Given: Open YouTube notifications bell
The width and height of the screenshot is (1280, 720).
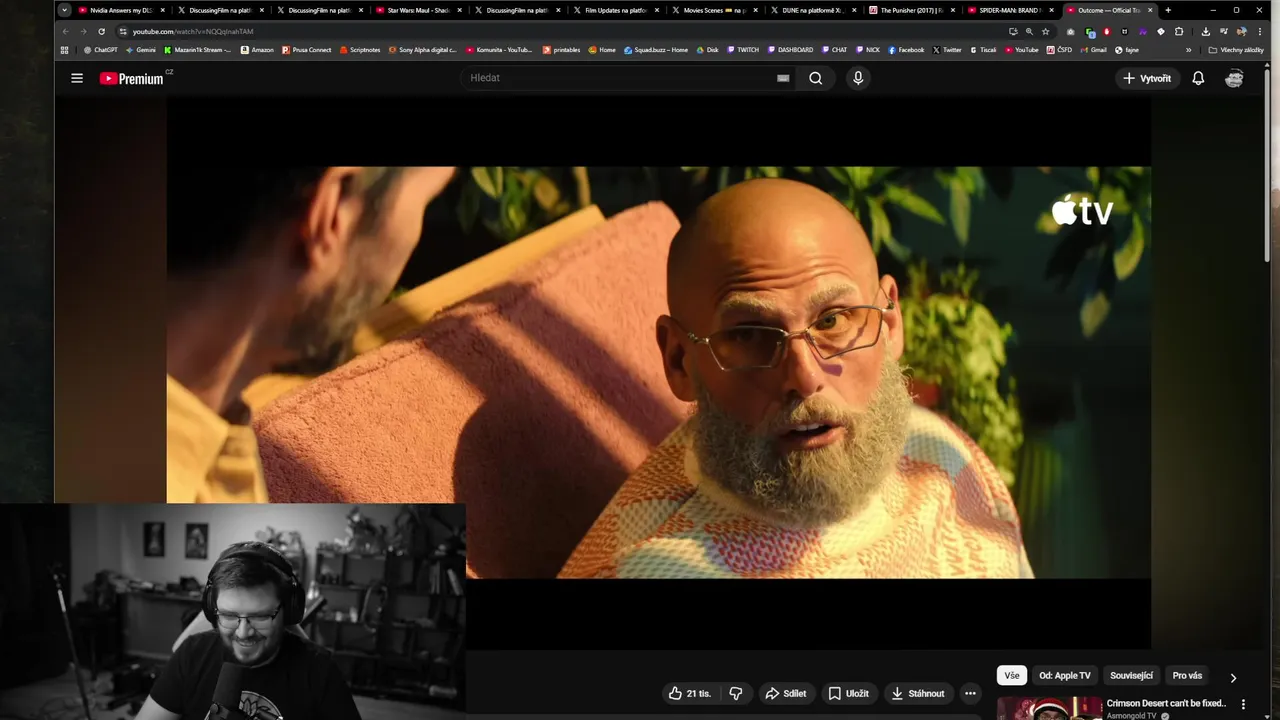Looking at the screenshot, I should click(1198, 78).
